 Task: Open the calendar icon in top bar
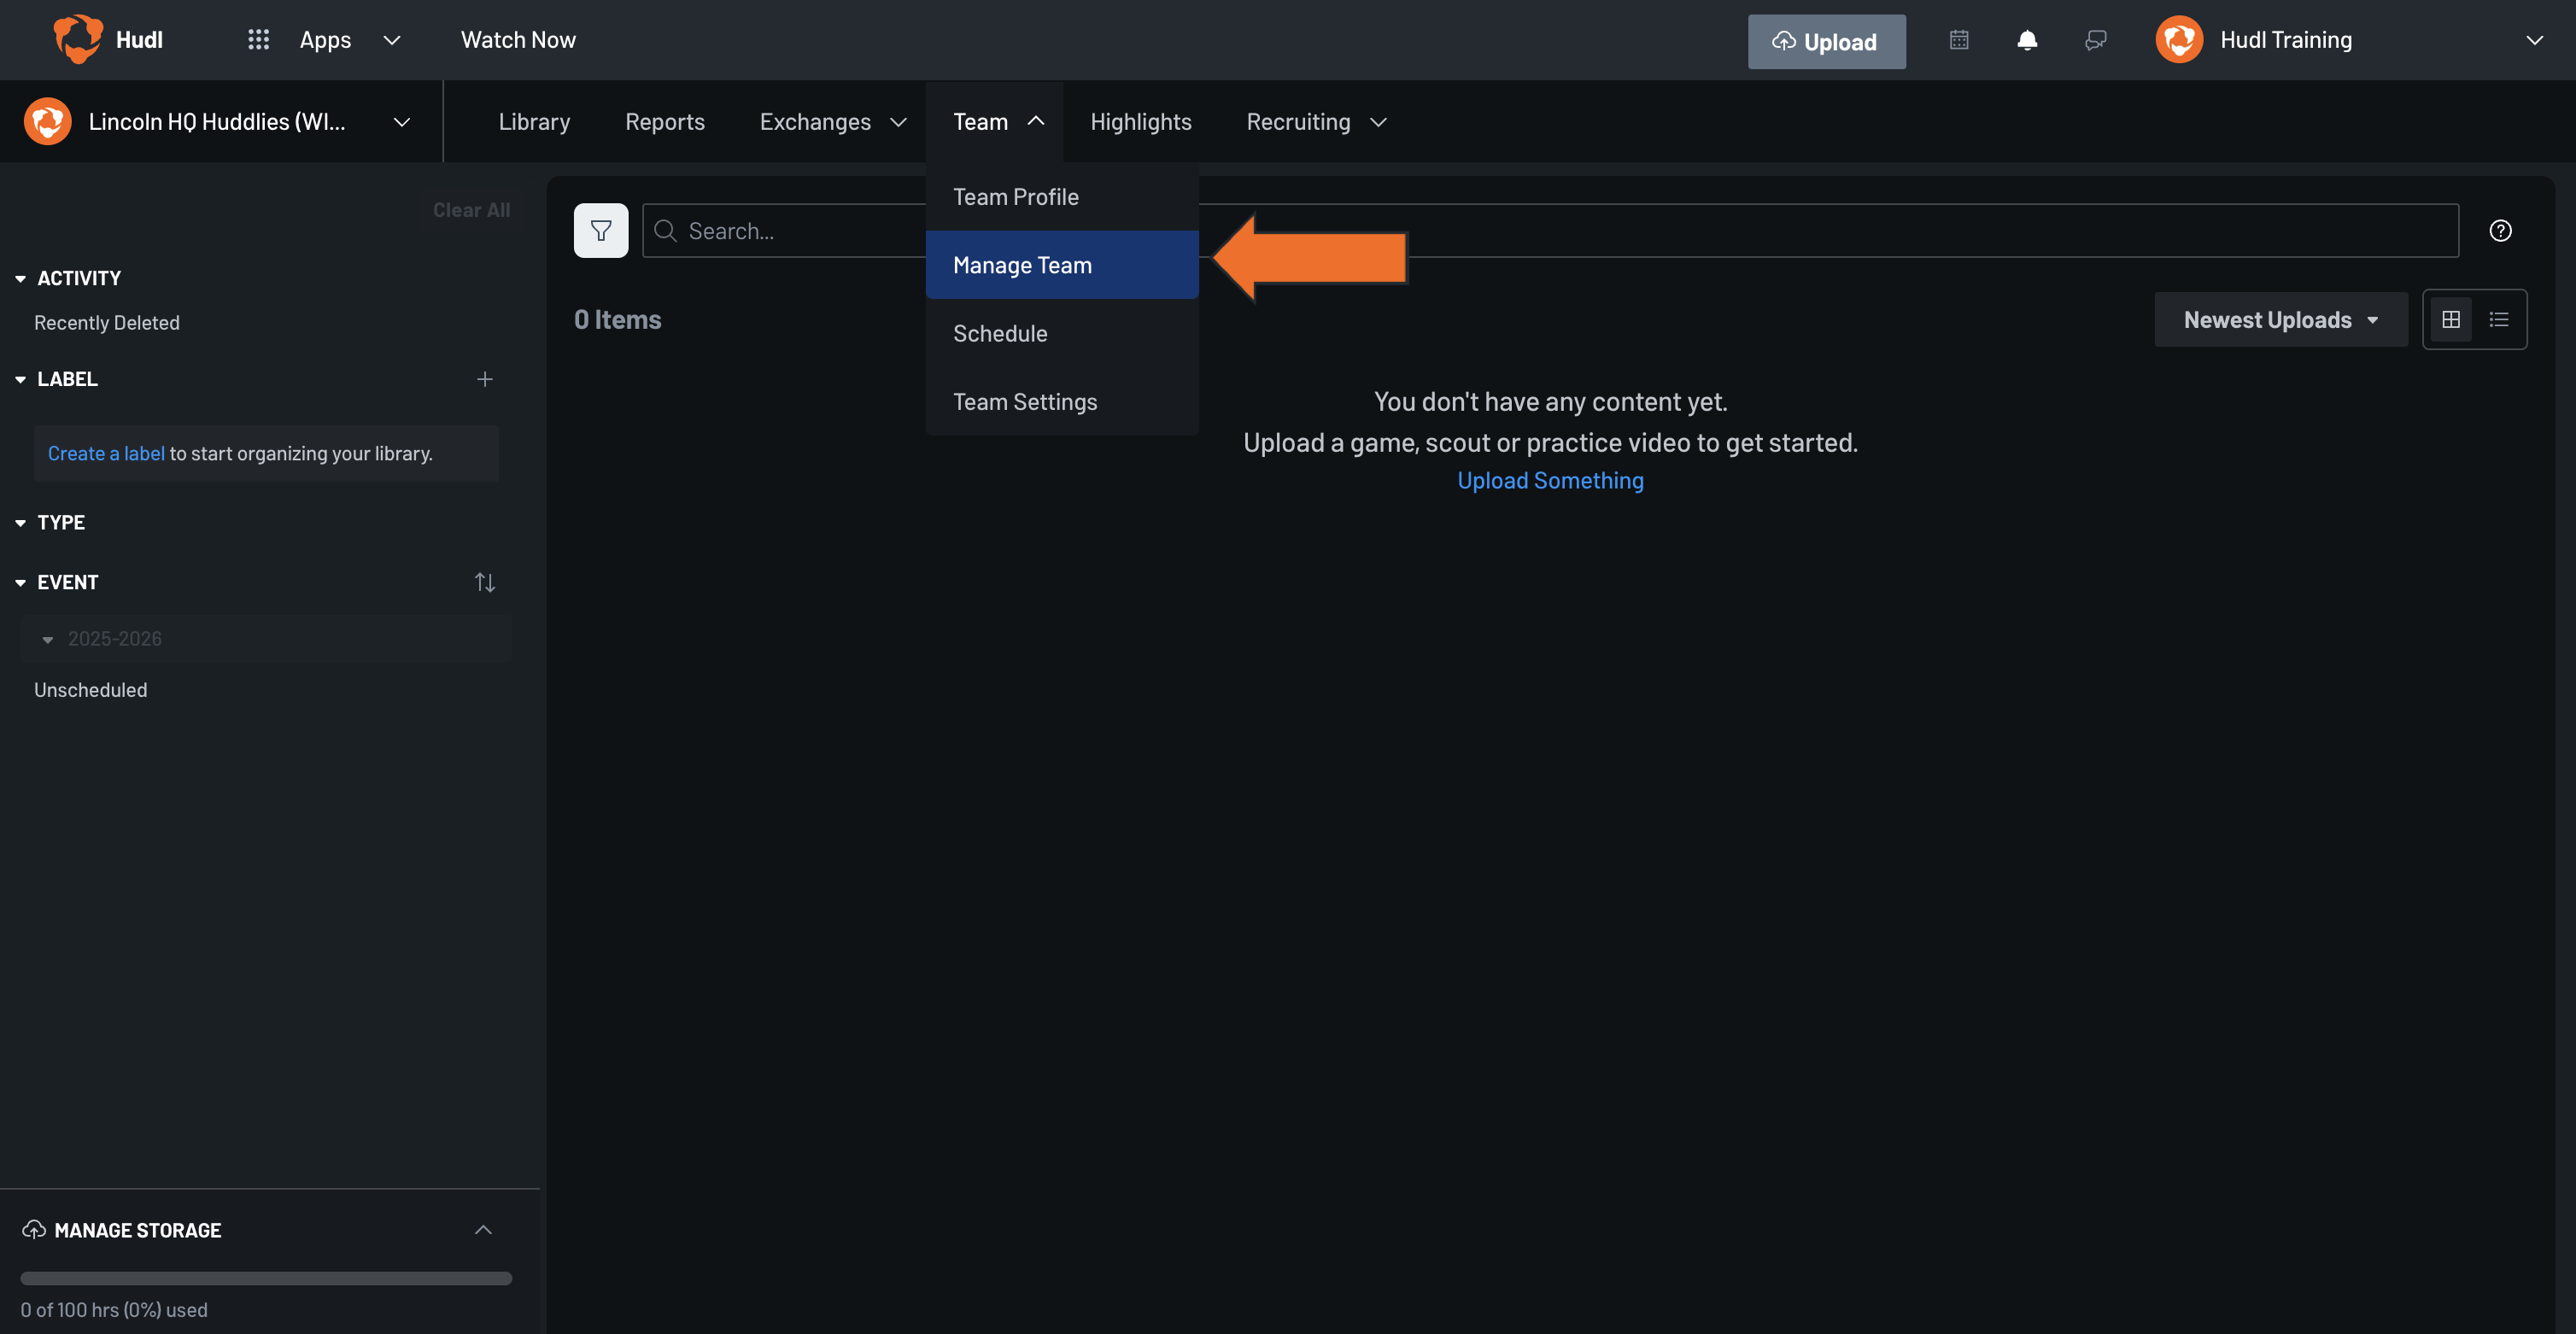pyautogui.click(x=1959, y=40)
